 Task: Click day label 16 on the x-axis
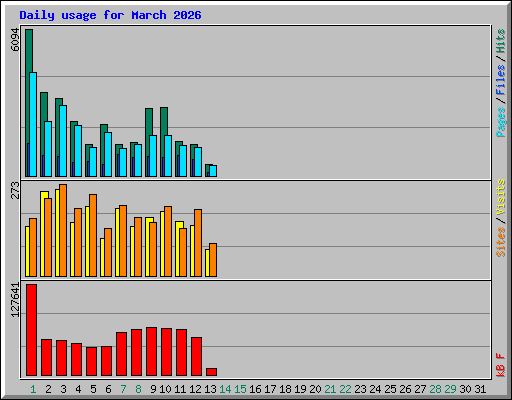(x=255, y=389)
